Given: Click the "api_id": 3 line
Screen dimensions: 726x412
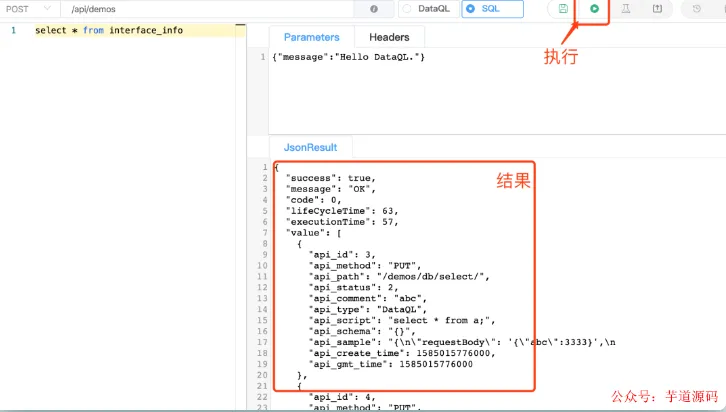Looking at the screenshot, I should point(342,255).
